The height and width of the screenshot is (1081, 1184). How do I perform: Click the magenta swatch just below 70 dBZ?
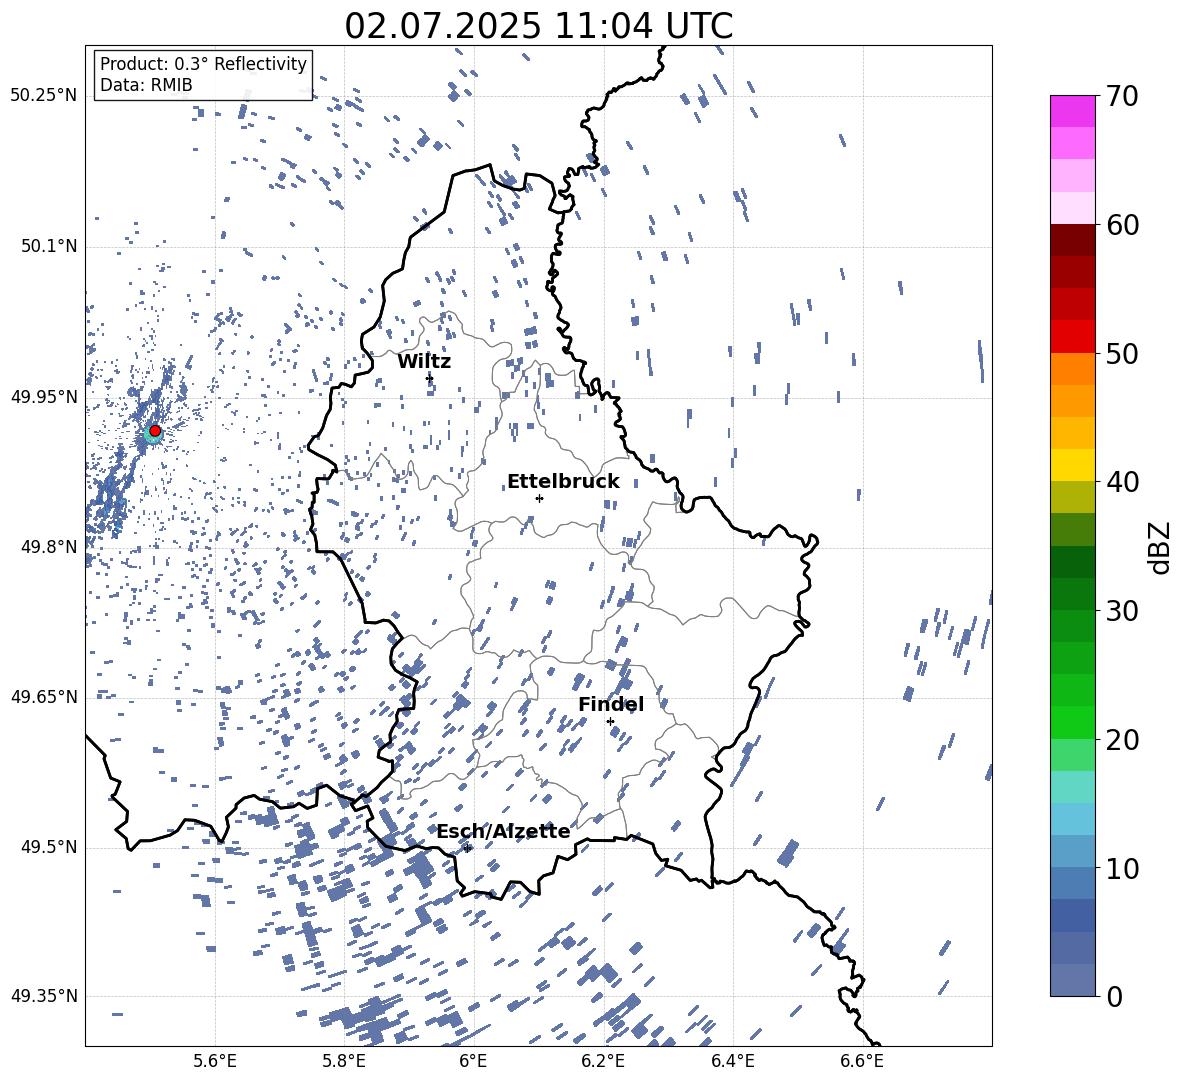coord(1072,112)
